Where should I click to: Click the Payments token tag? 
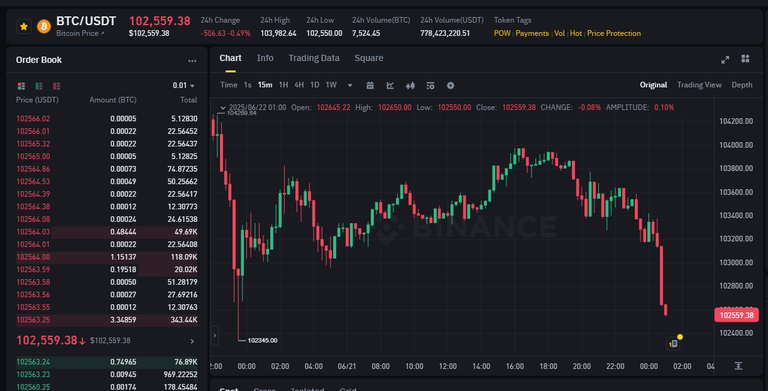click(532, 33)
